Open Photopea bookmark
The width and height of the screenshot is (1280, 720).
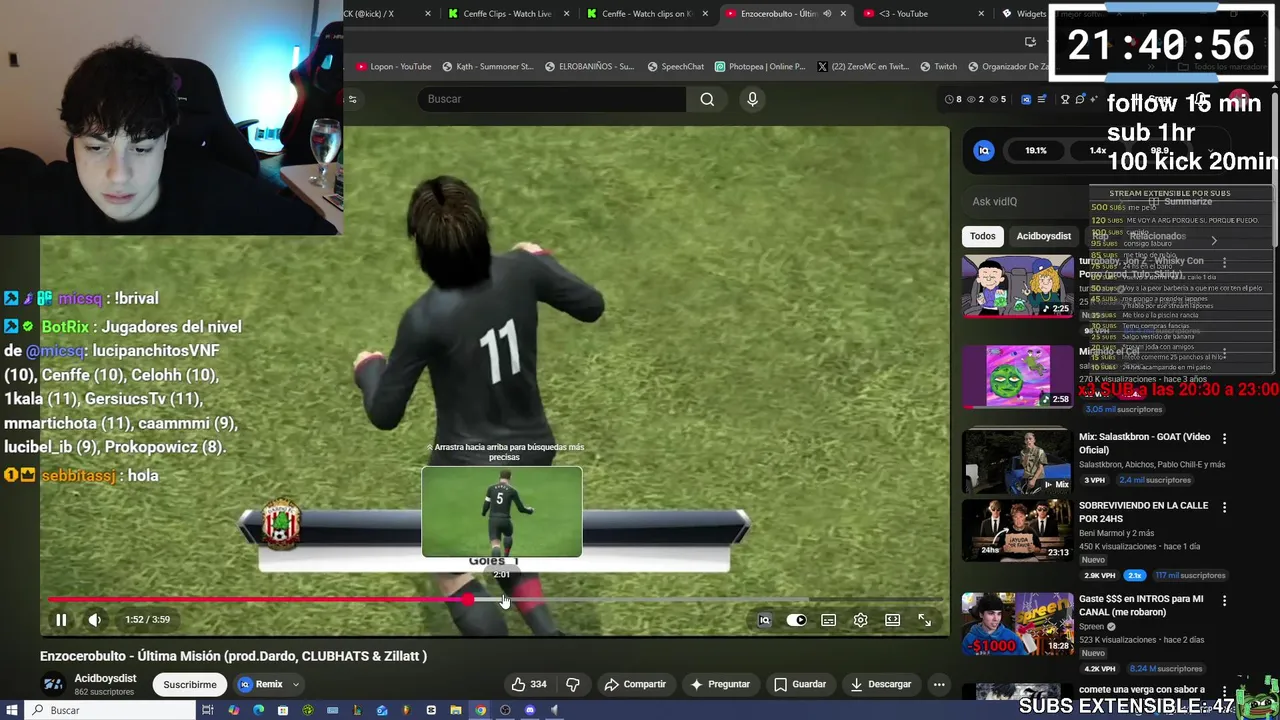pyautogui.click(x=759, y=67)
